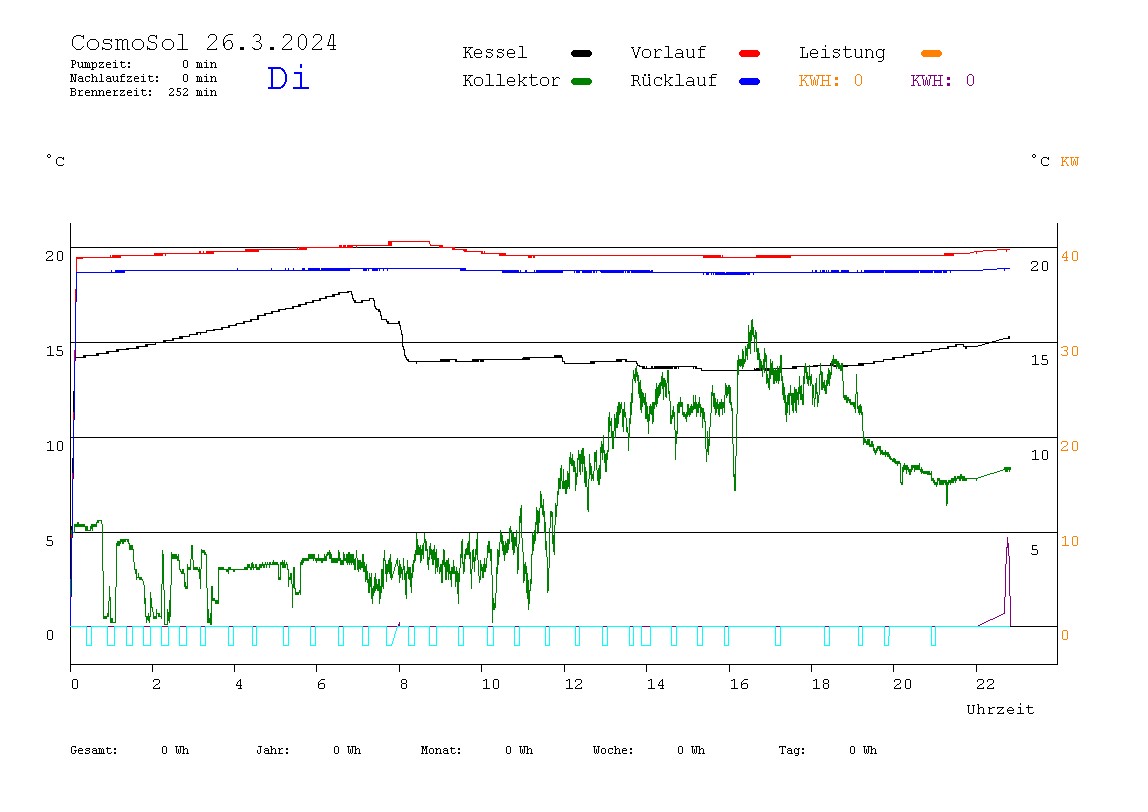
Task: Select the 'Brennerzeit:' label
Action: [x=111, y=92]
